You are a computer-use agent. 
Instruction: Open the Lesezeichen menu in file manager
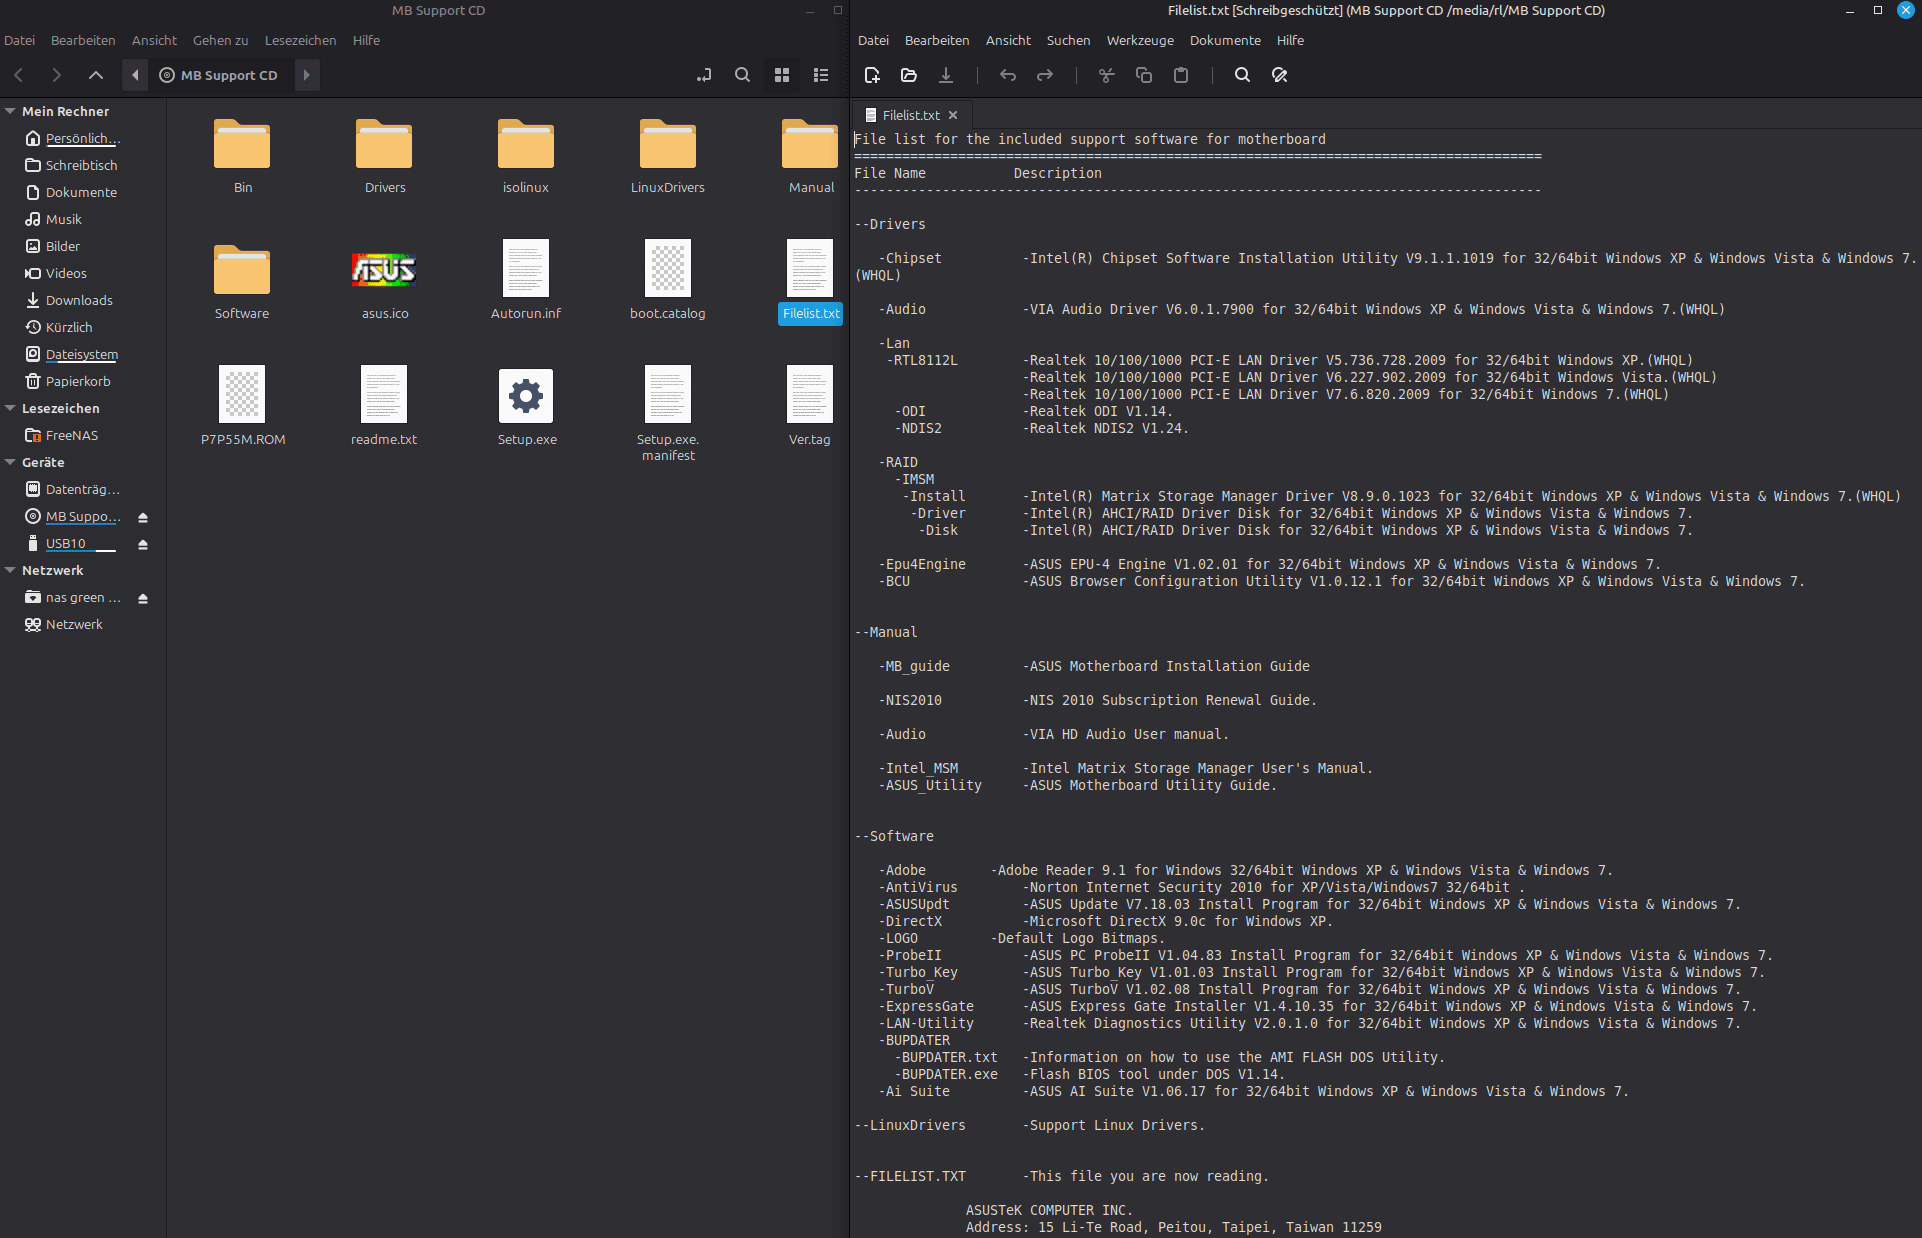300,40
